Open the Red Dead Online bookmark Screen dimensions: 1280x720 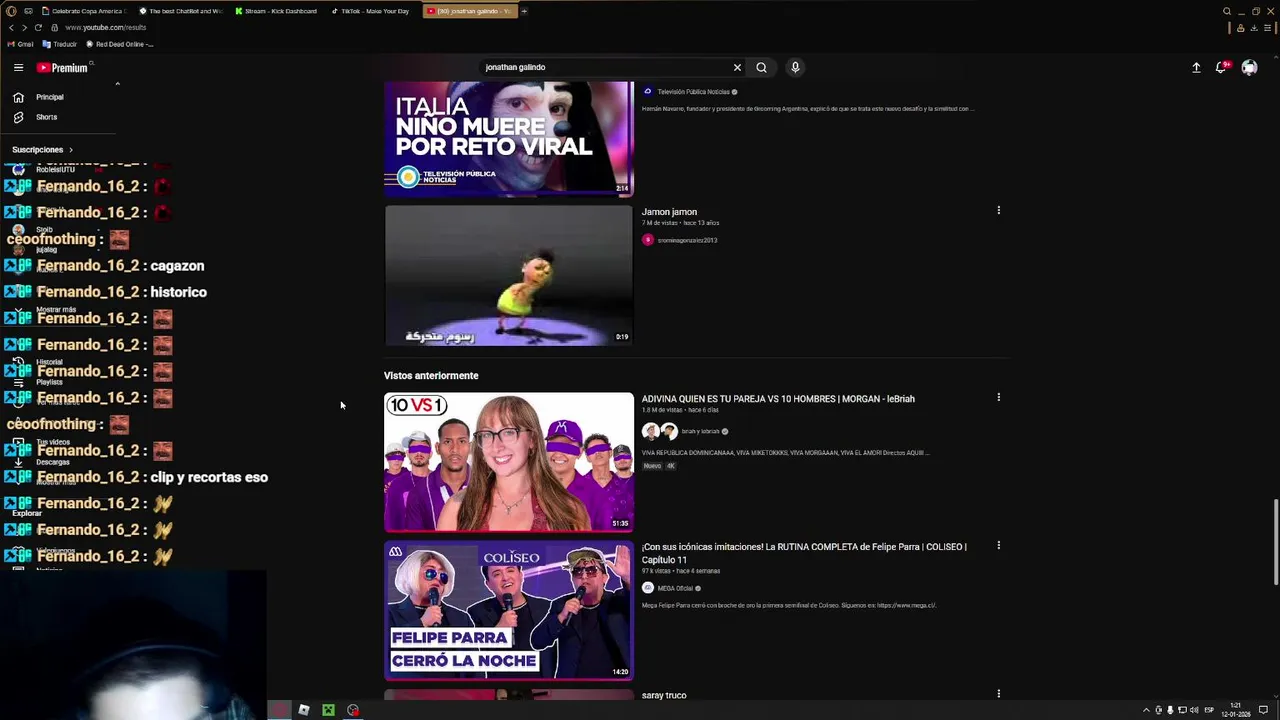[120, 44]
